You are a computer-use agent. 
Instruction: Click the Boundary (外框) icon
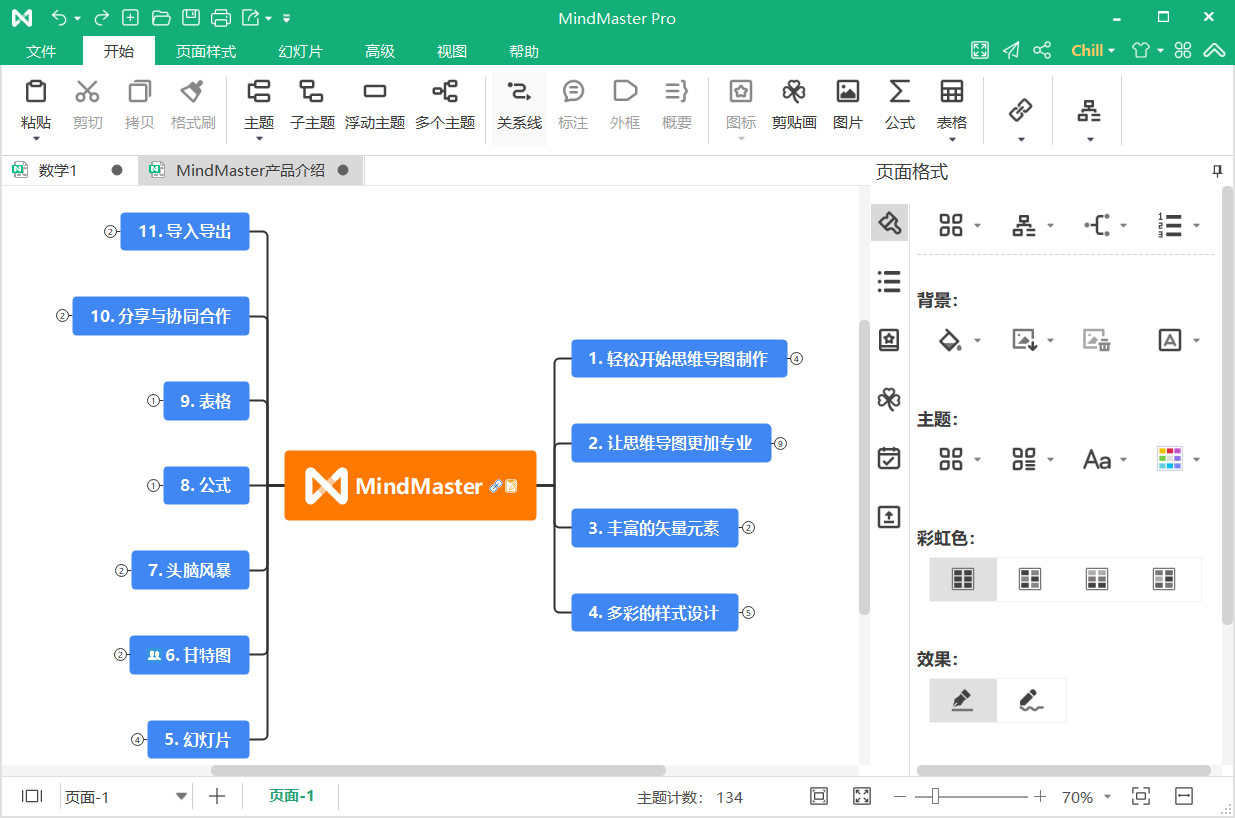625,92
